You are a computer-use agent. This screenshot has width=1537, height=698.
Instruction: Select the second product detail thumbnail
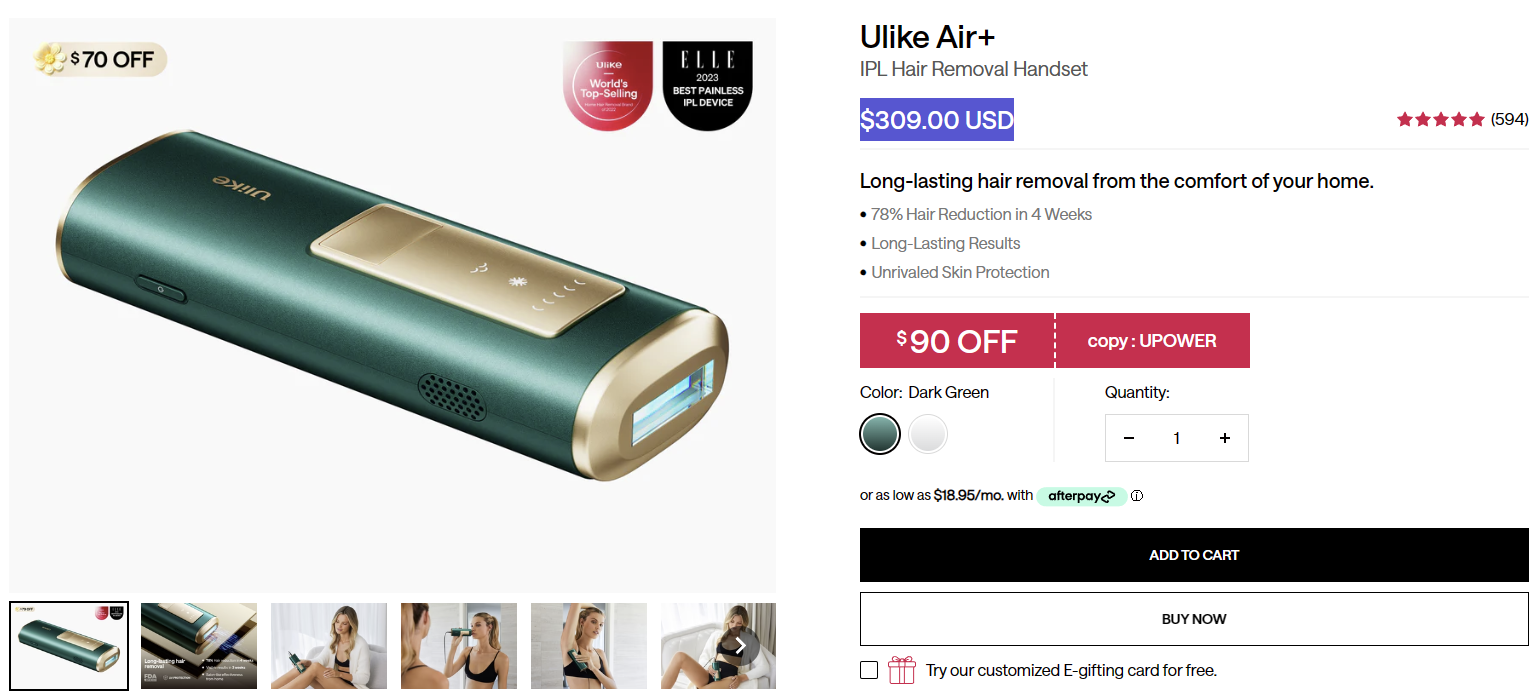pos(199,646)
